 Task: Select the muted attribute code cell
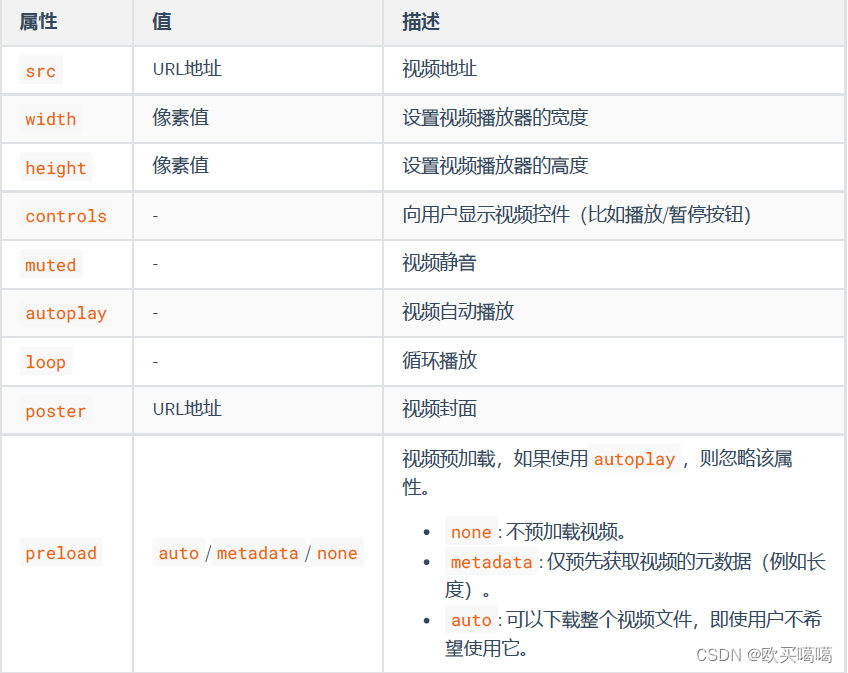pos(51,265)
